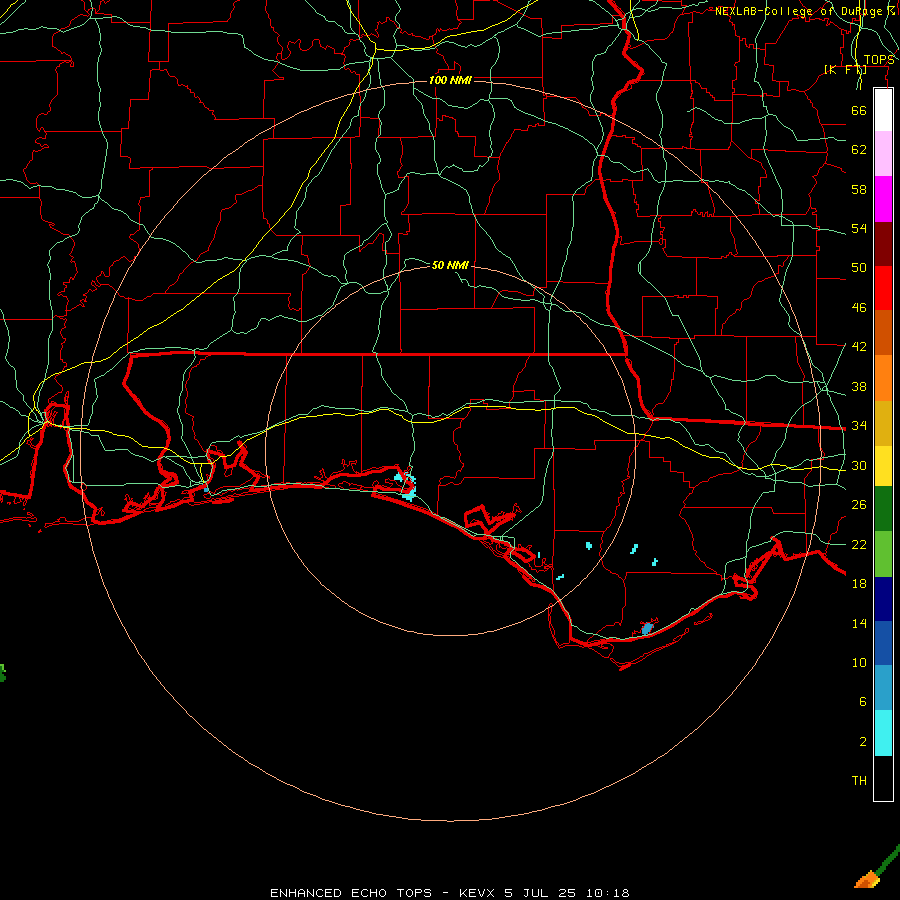This screenshot has height=900, width=900.
Task: Click the 14 value on the legend
Action: pos(859,623)
